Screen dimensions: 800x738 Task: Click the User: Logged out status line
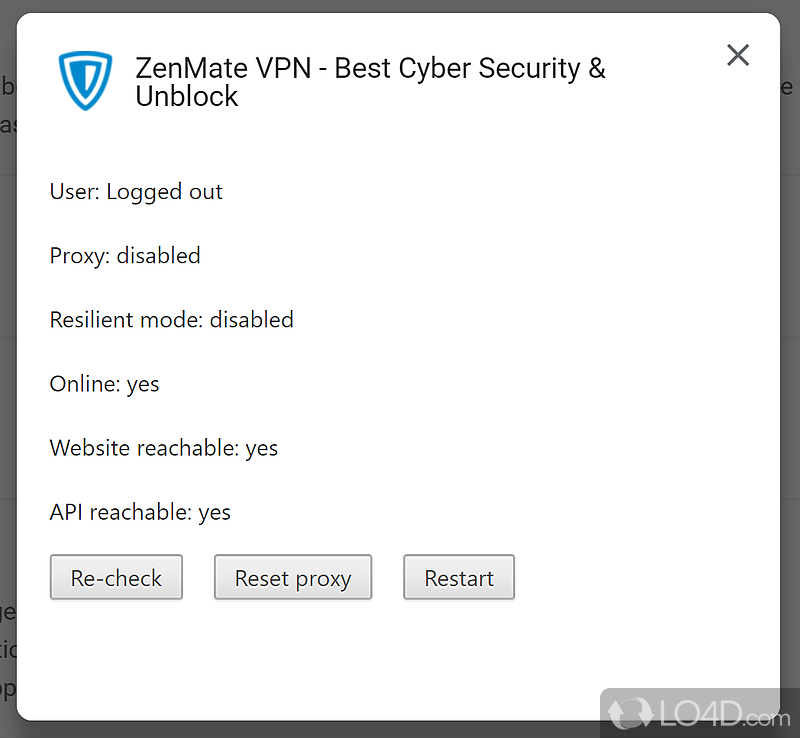[x=136, y=192]
